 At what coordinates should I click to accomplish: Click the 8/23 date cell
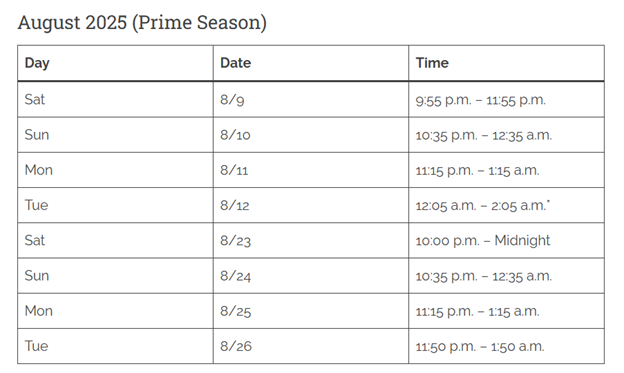coord(311,240)
